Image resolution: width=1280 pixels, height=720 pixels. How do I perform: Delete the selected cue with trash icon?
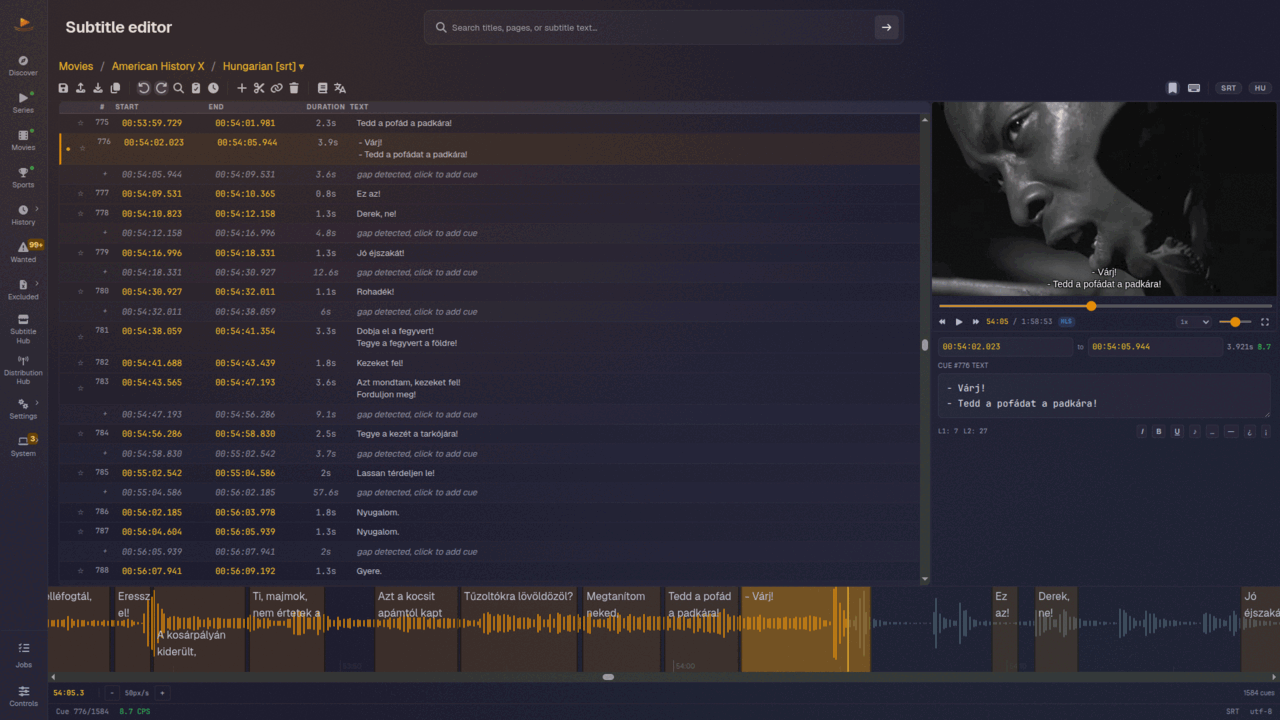[294, 88]
